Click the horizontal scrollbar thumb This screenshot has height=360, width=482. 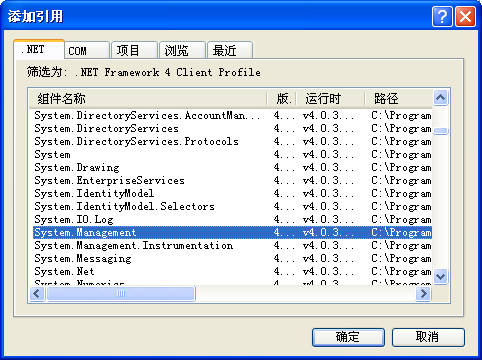121,294
